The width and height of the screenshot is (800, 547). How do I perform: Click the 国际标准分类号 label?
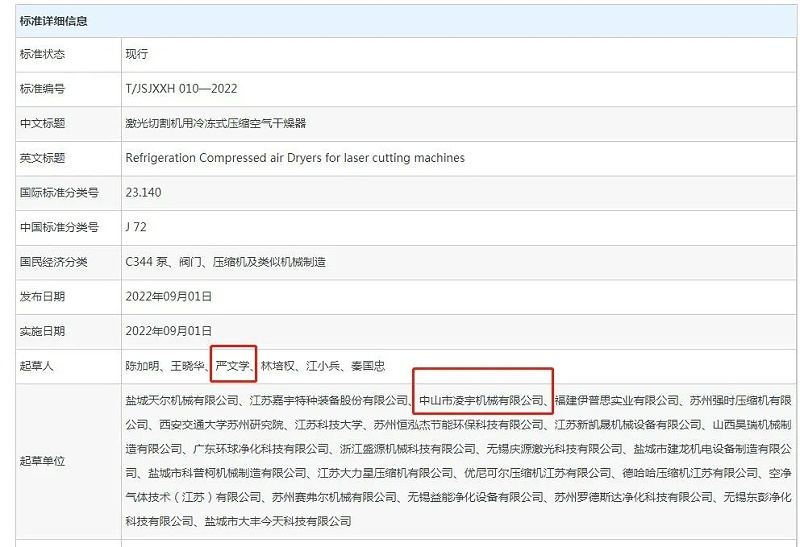(x=59, y=192)
